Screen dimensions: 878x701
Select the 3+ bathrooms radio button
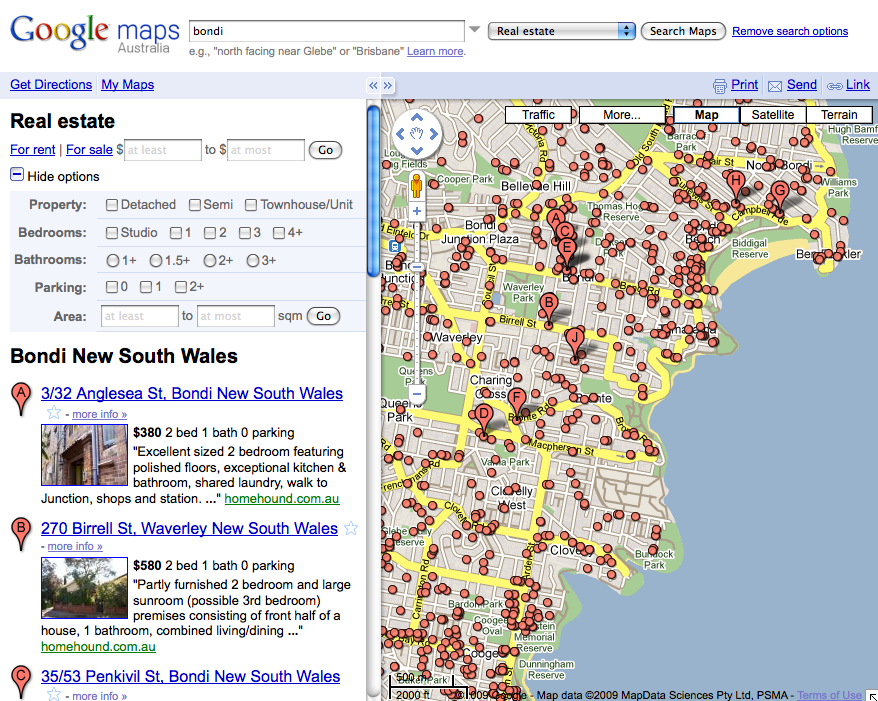[253, 260]
